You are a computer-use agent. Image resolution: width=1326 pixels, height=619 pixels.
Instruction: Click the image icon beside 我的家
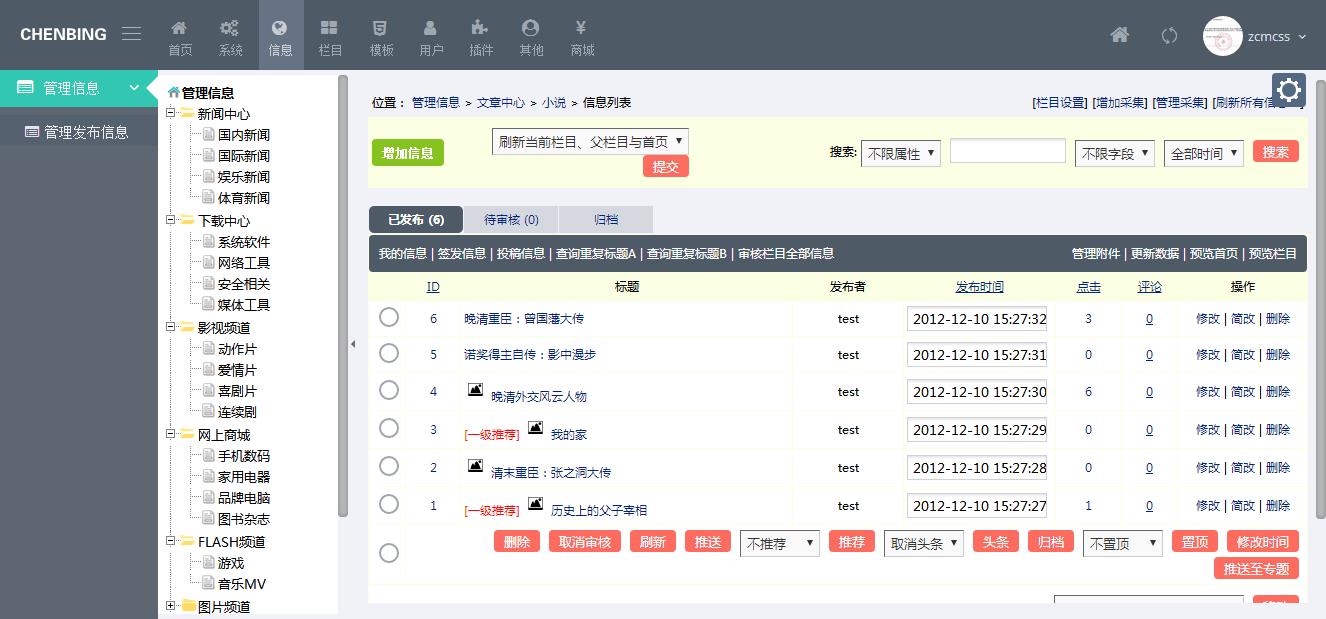536,428
